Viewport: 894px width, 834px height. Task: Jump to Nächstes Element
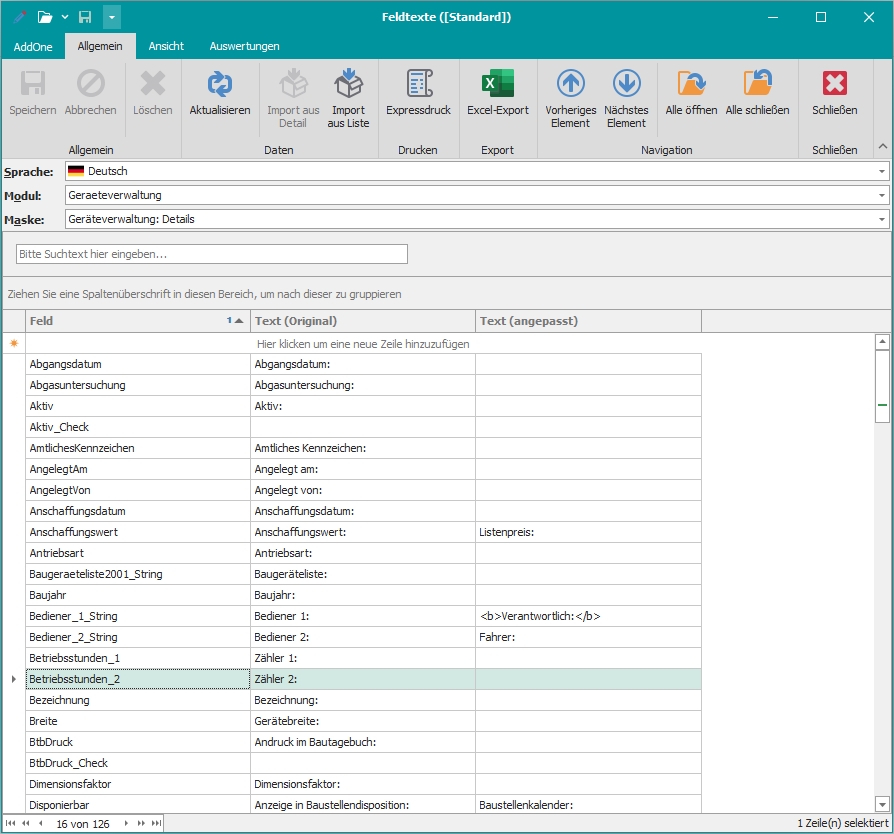pyautogui.click(x=626, y=84)
